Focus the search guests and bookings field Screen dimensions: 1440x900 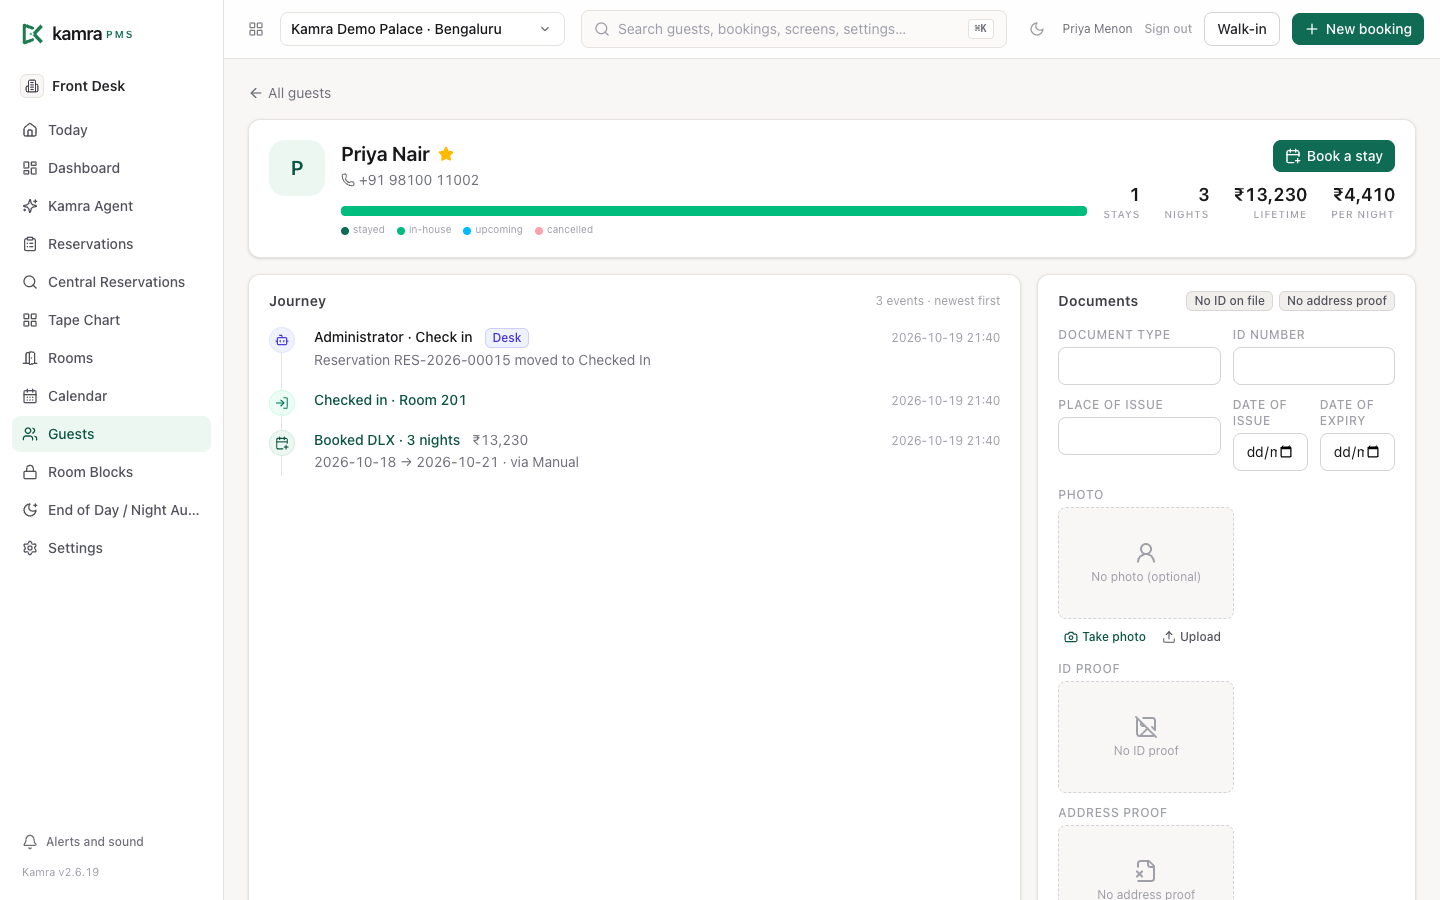coord(793,29)
